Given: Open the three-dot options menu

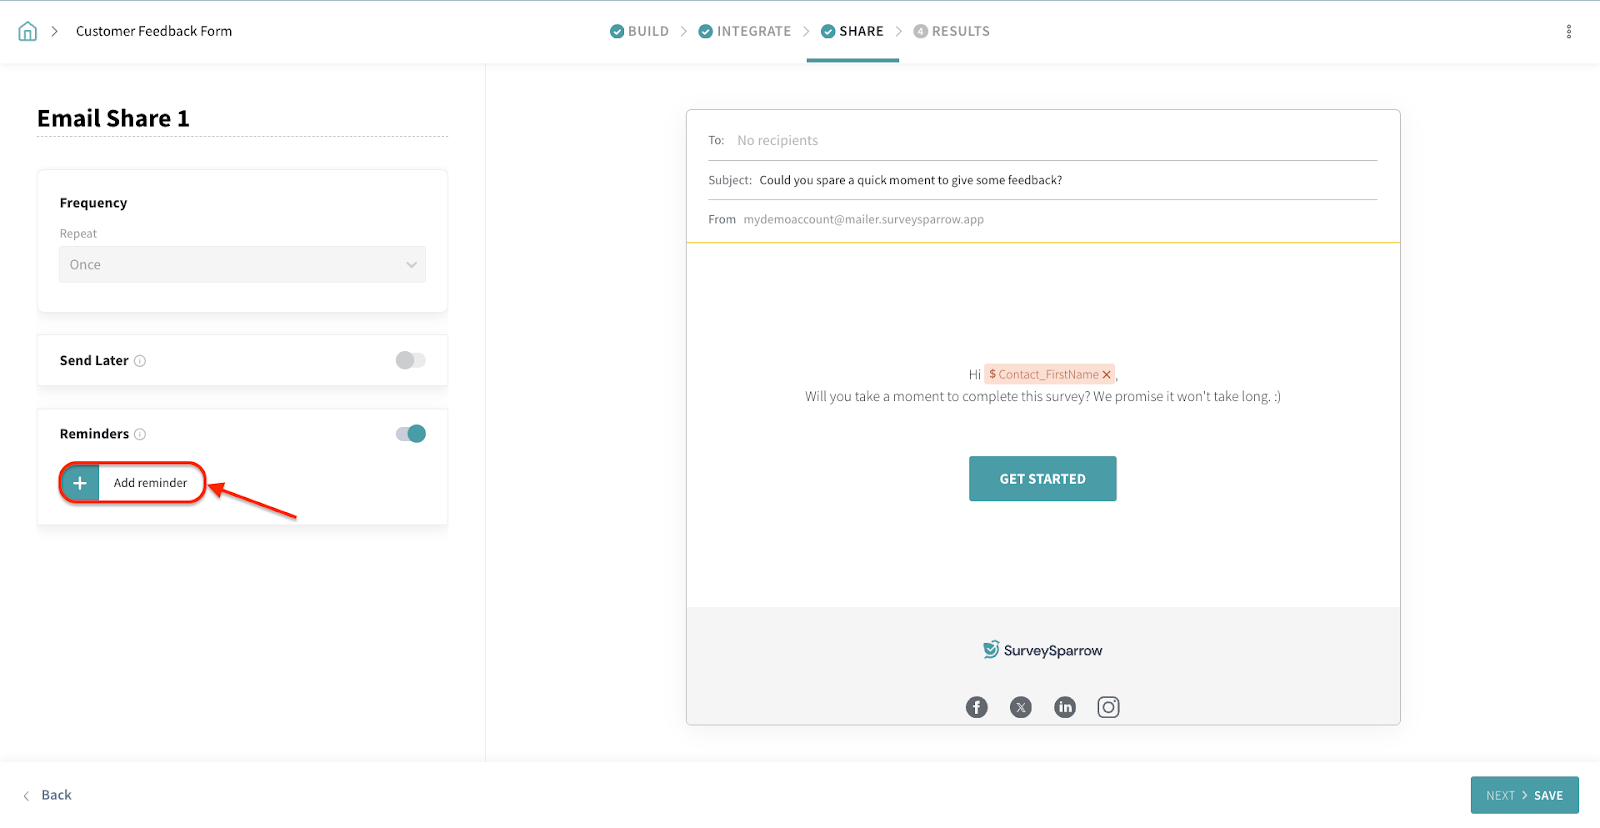Looking at the screenshot, I should tap(1568, 31).
